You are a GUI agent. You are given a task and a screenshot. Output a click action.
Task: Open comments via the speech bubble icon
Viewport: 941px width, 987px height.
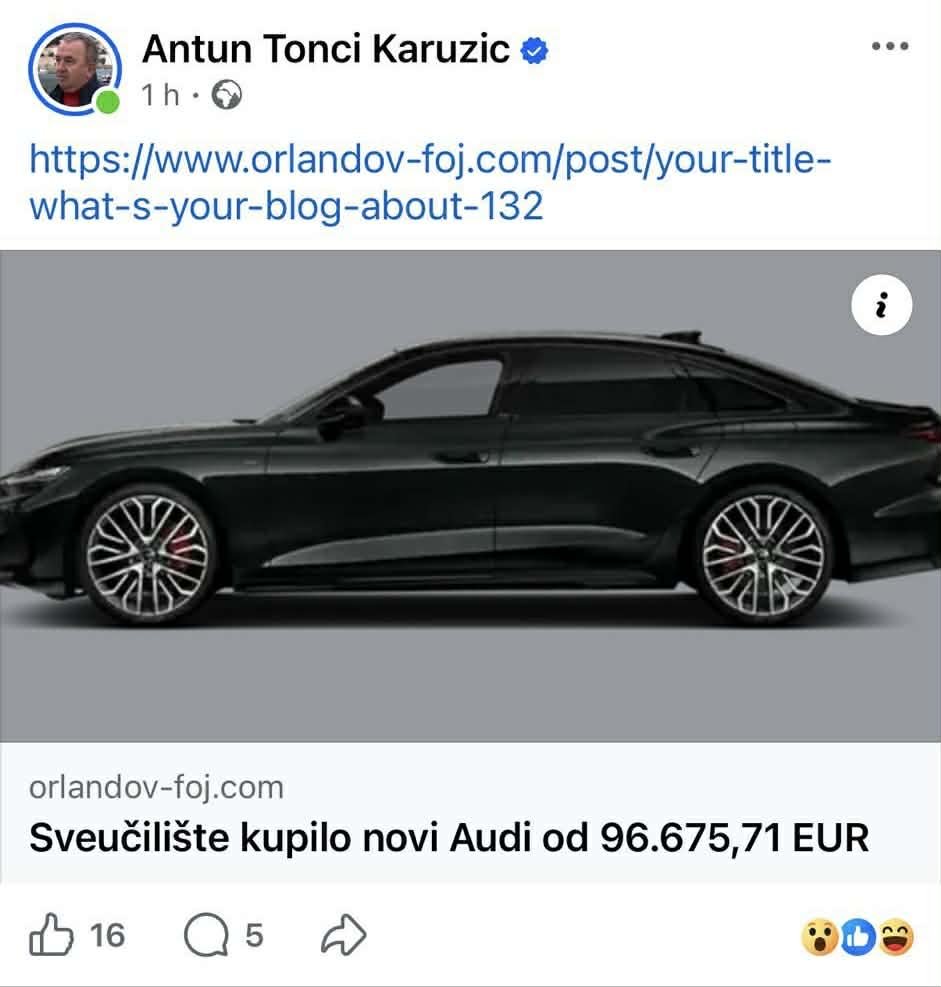pyautogui.click(x=206, y=935)
